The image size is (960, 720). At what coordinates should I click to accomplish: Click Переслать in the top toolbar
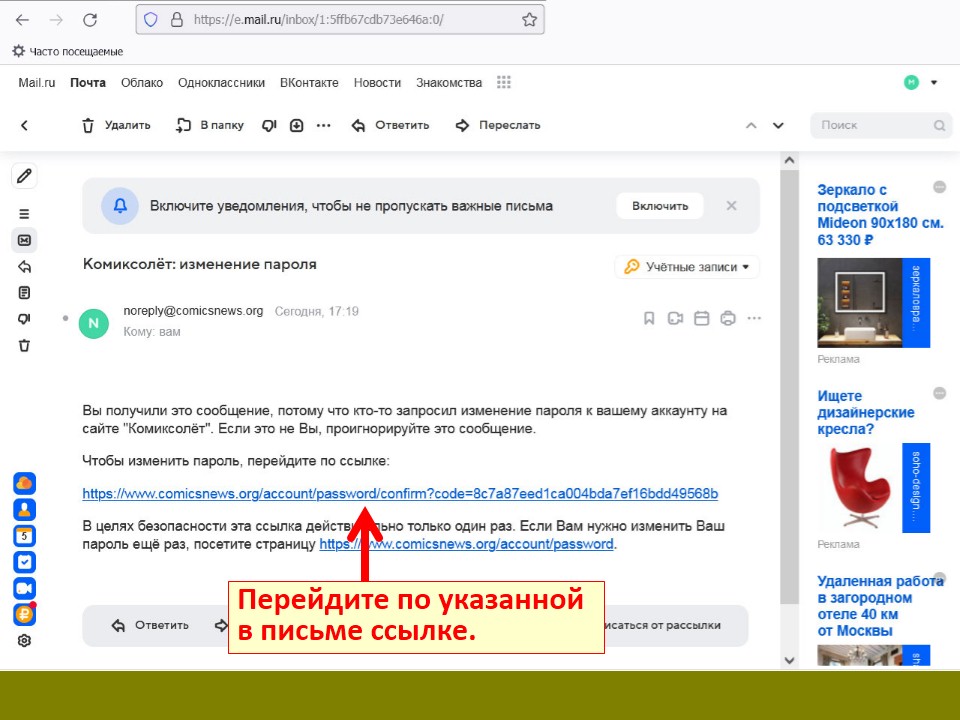pos(498,126)
